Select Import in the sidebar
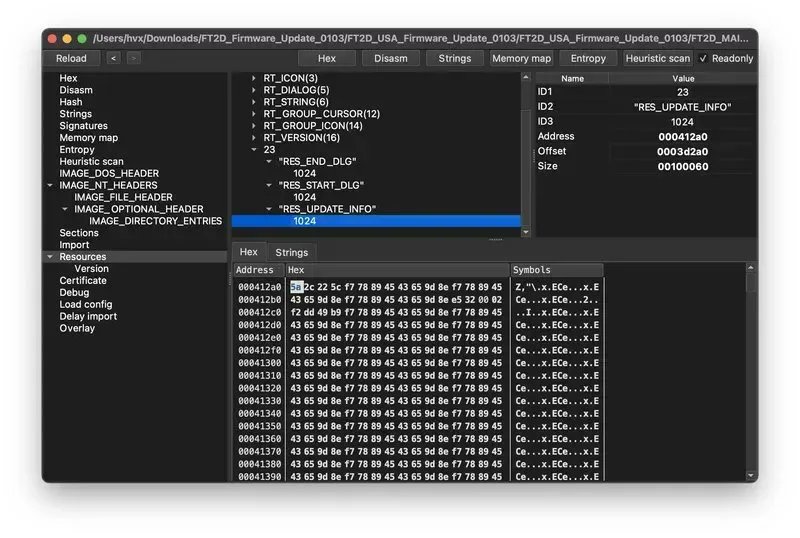This screenshot has height=538, width=800. tap(74, 244)
